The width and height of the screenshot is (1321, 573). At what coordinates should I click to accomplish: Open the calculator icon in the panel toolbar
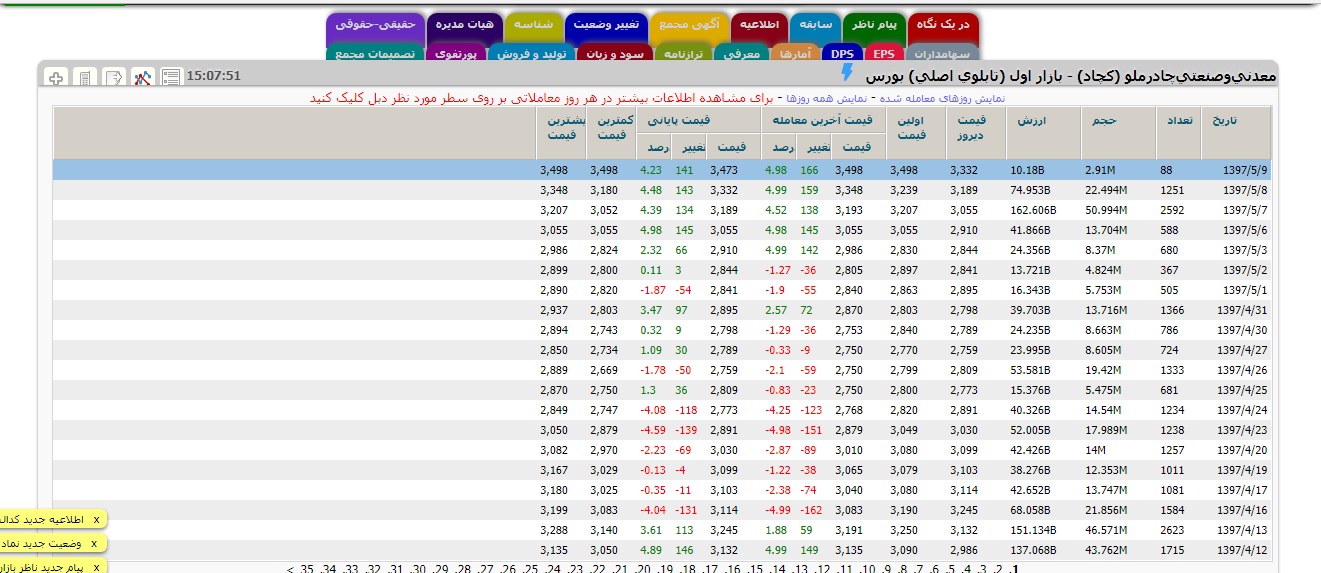coord(86,77)
